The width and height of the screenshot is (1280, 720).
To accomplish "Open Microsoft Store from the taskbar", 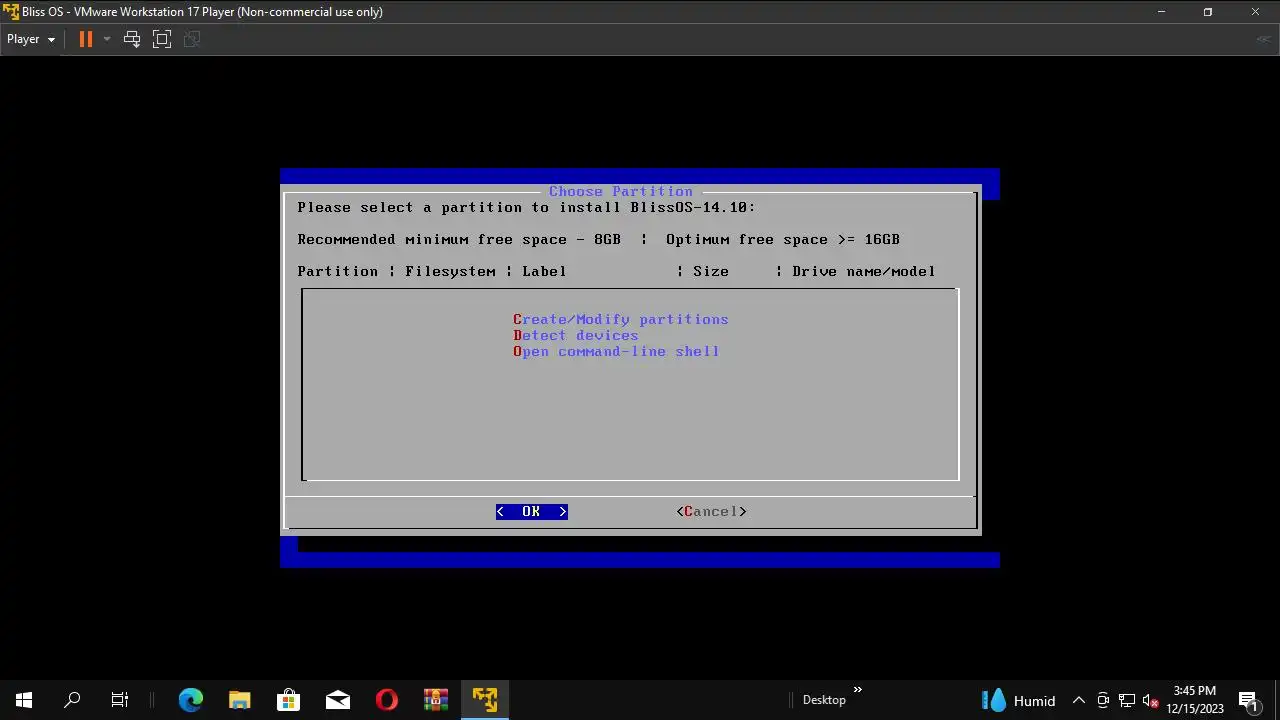I will (x=288, y=700).
